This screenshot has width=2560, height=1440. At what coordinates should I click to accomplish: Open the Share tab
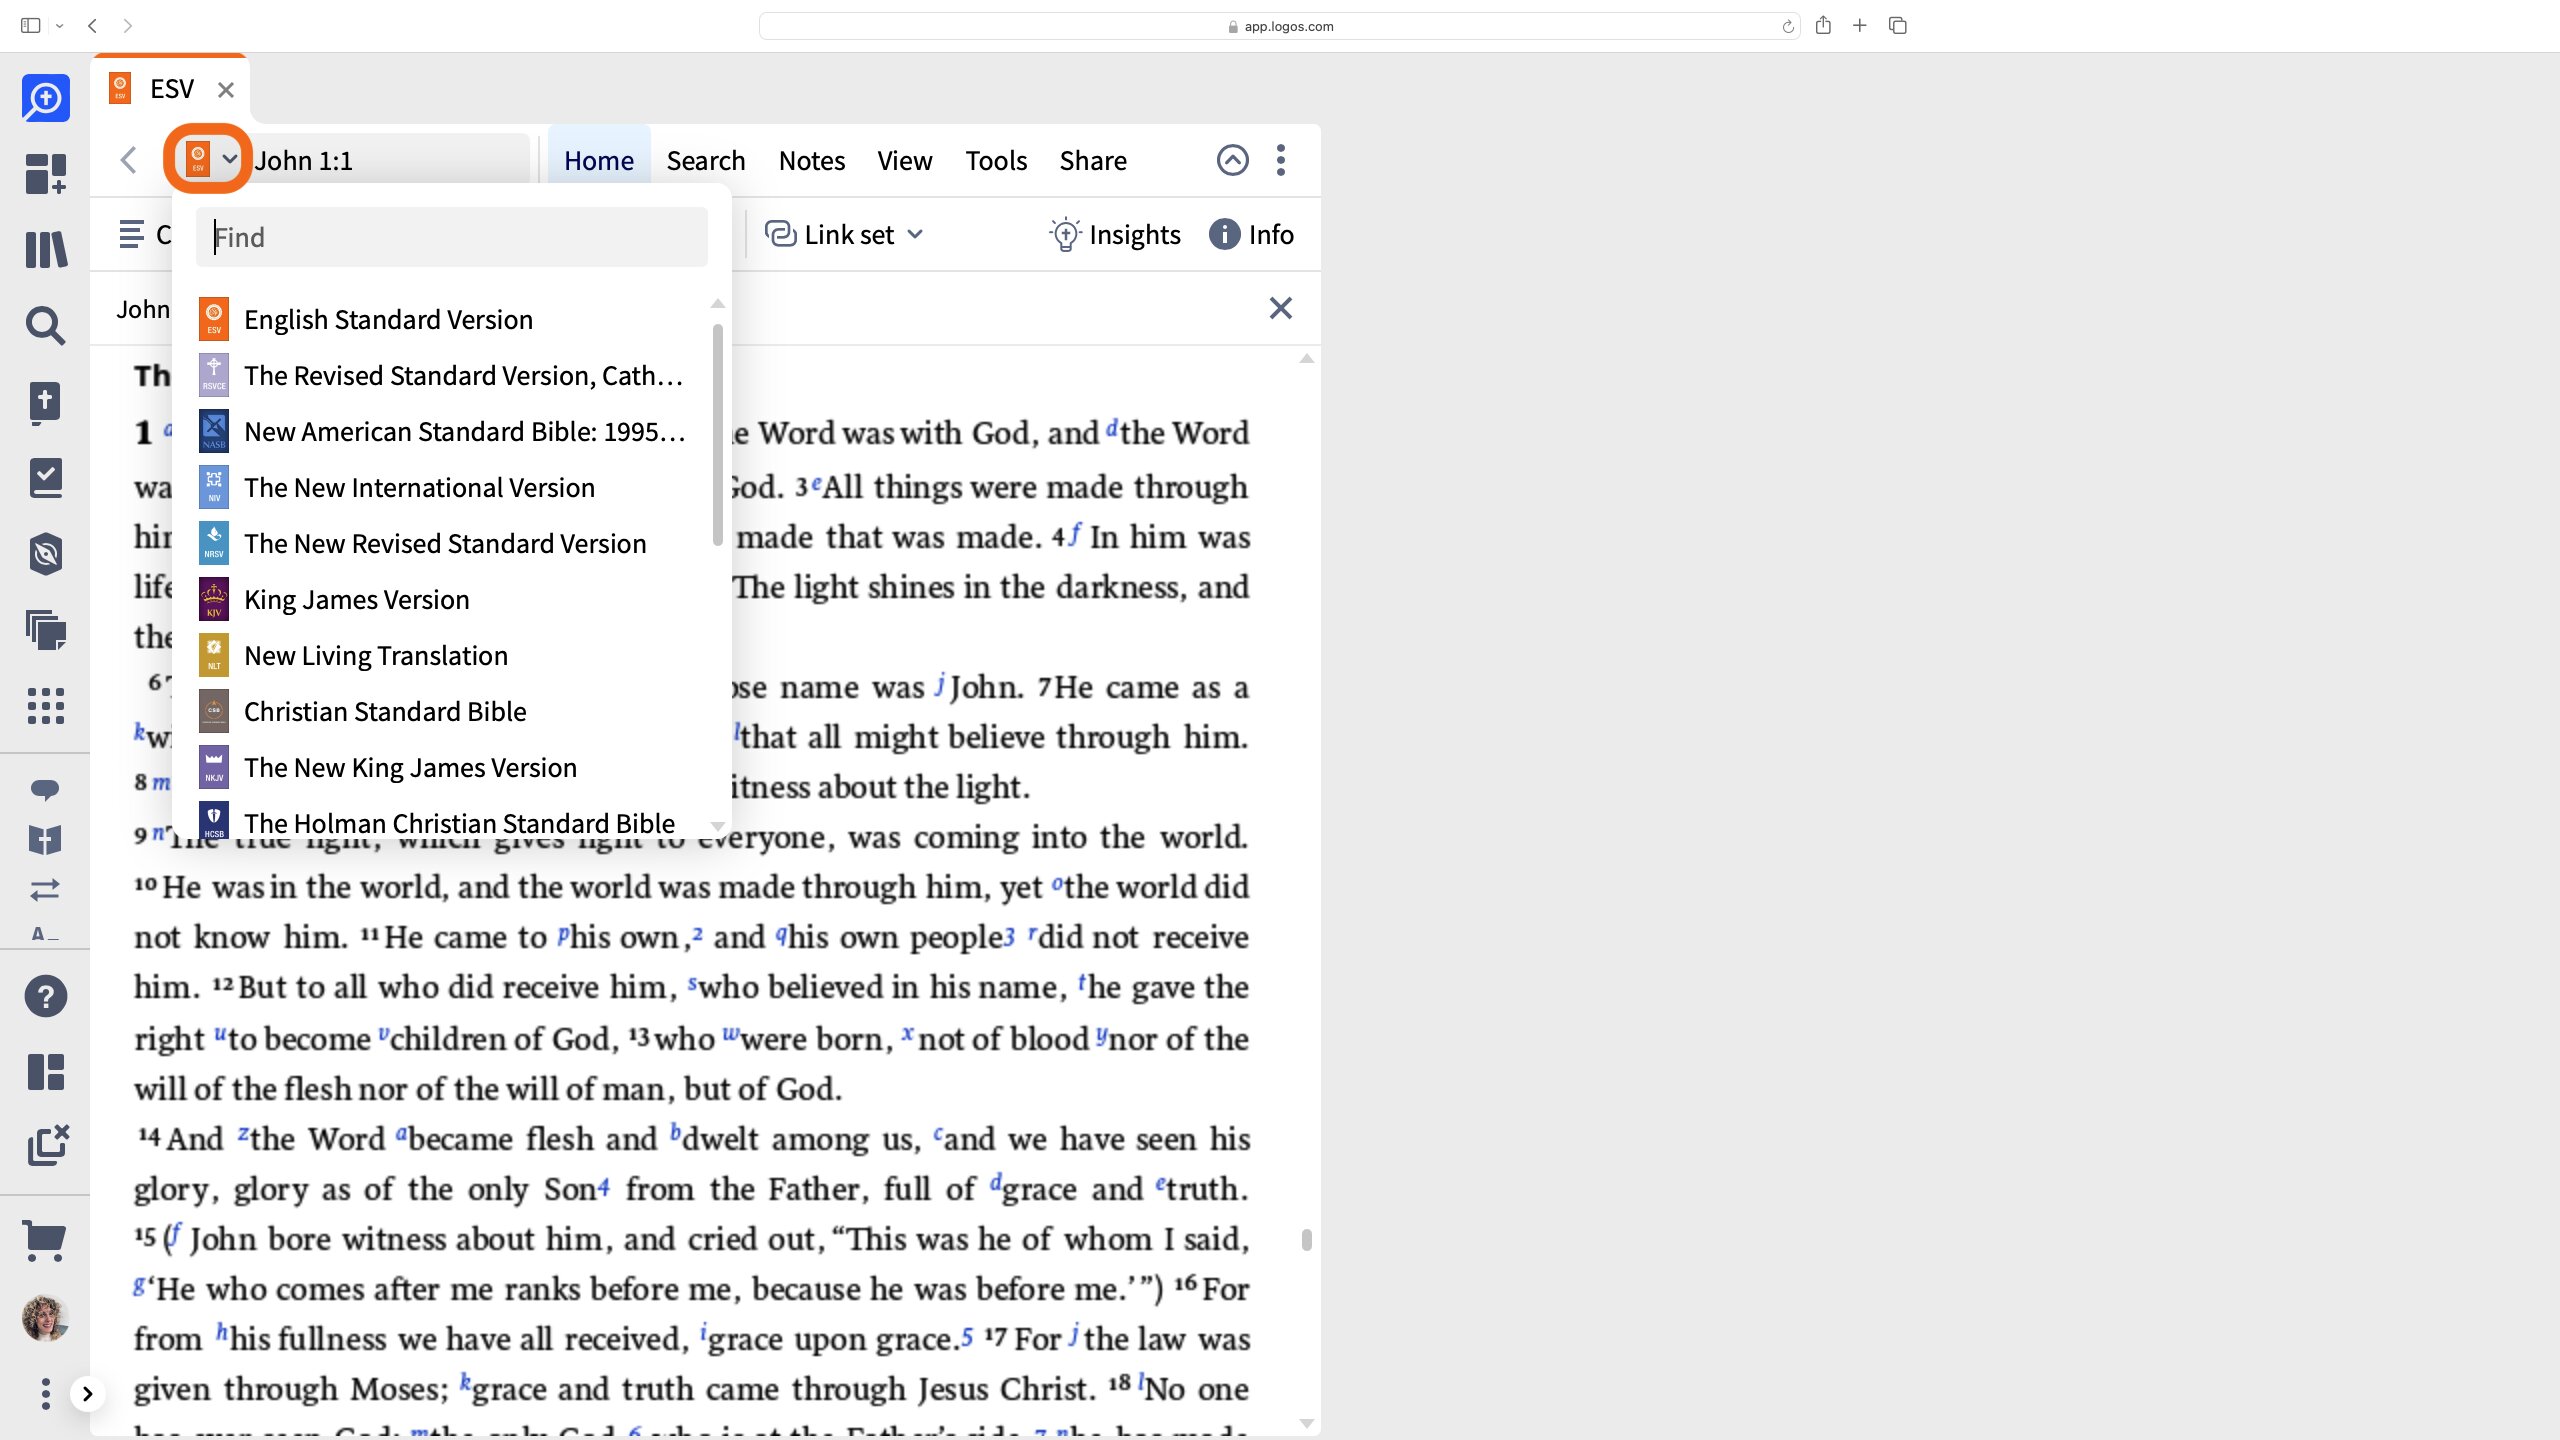click(1093, 160)
